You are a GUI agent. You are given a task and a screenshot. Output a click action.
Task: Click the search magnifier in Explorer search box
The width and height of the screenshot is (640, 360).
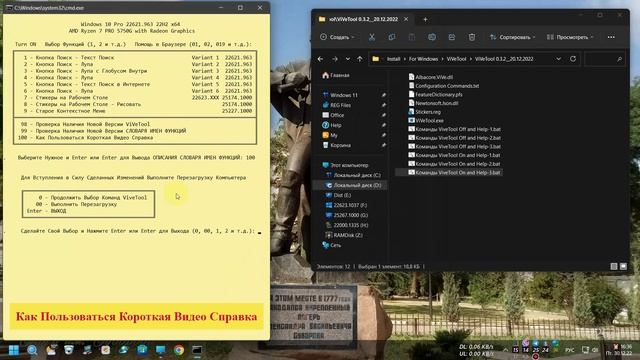(x=619, y=59)
